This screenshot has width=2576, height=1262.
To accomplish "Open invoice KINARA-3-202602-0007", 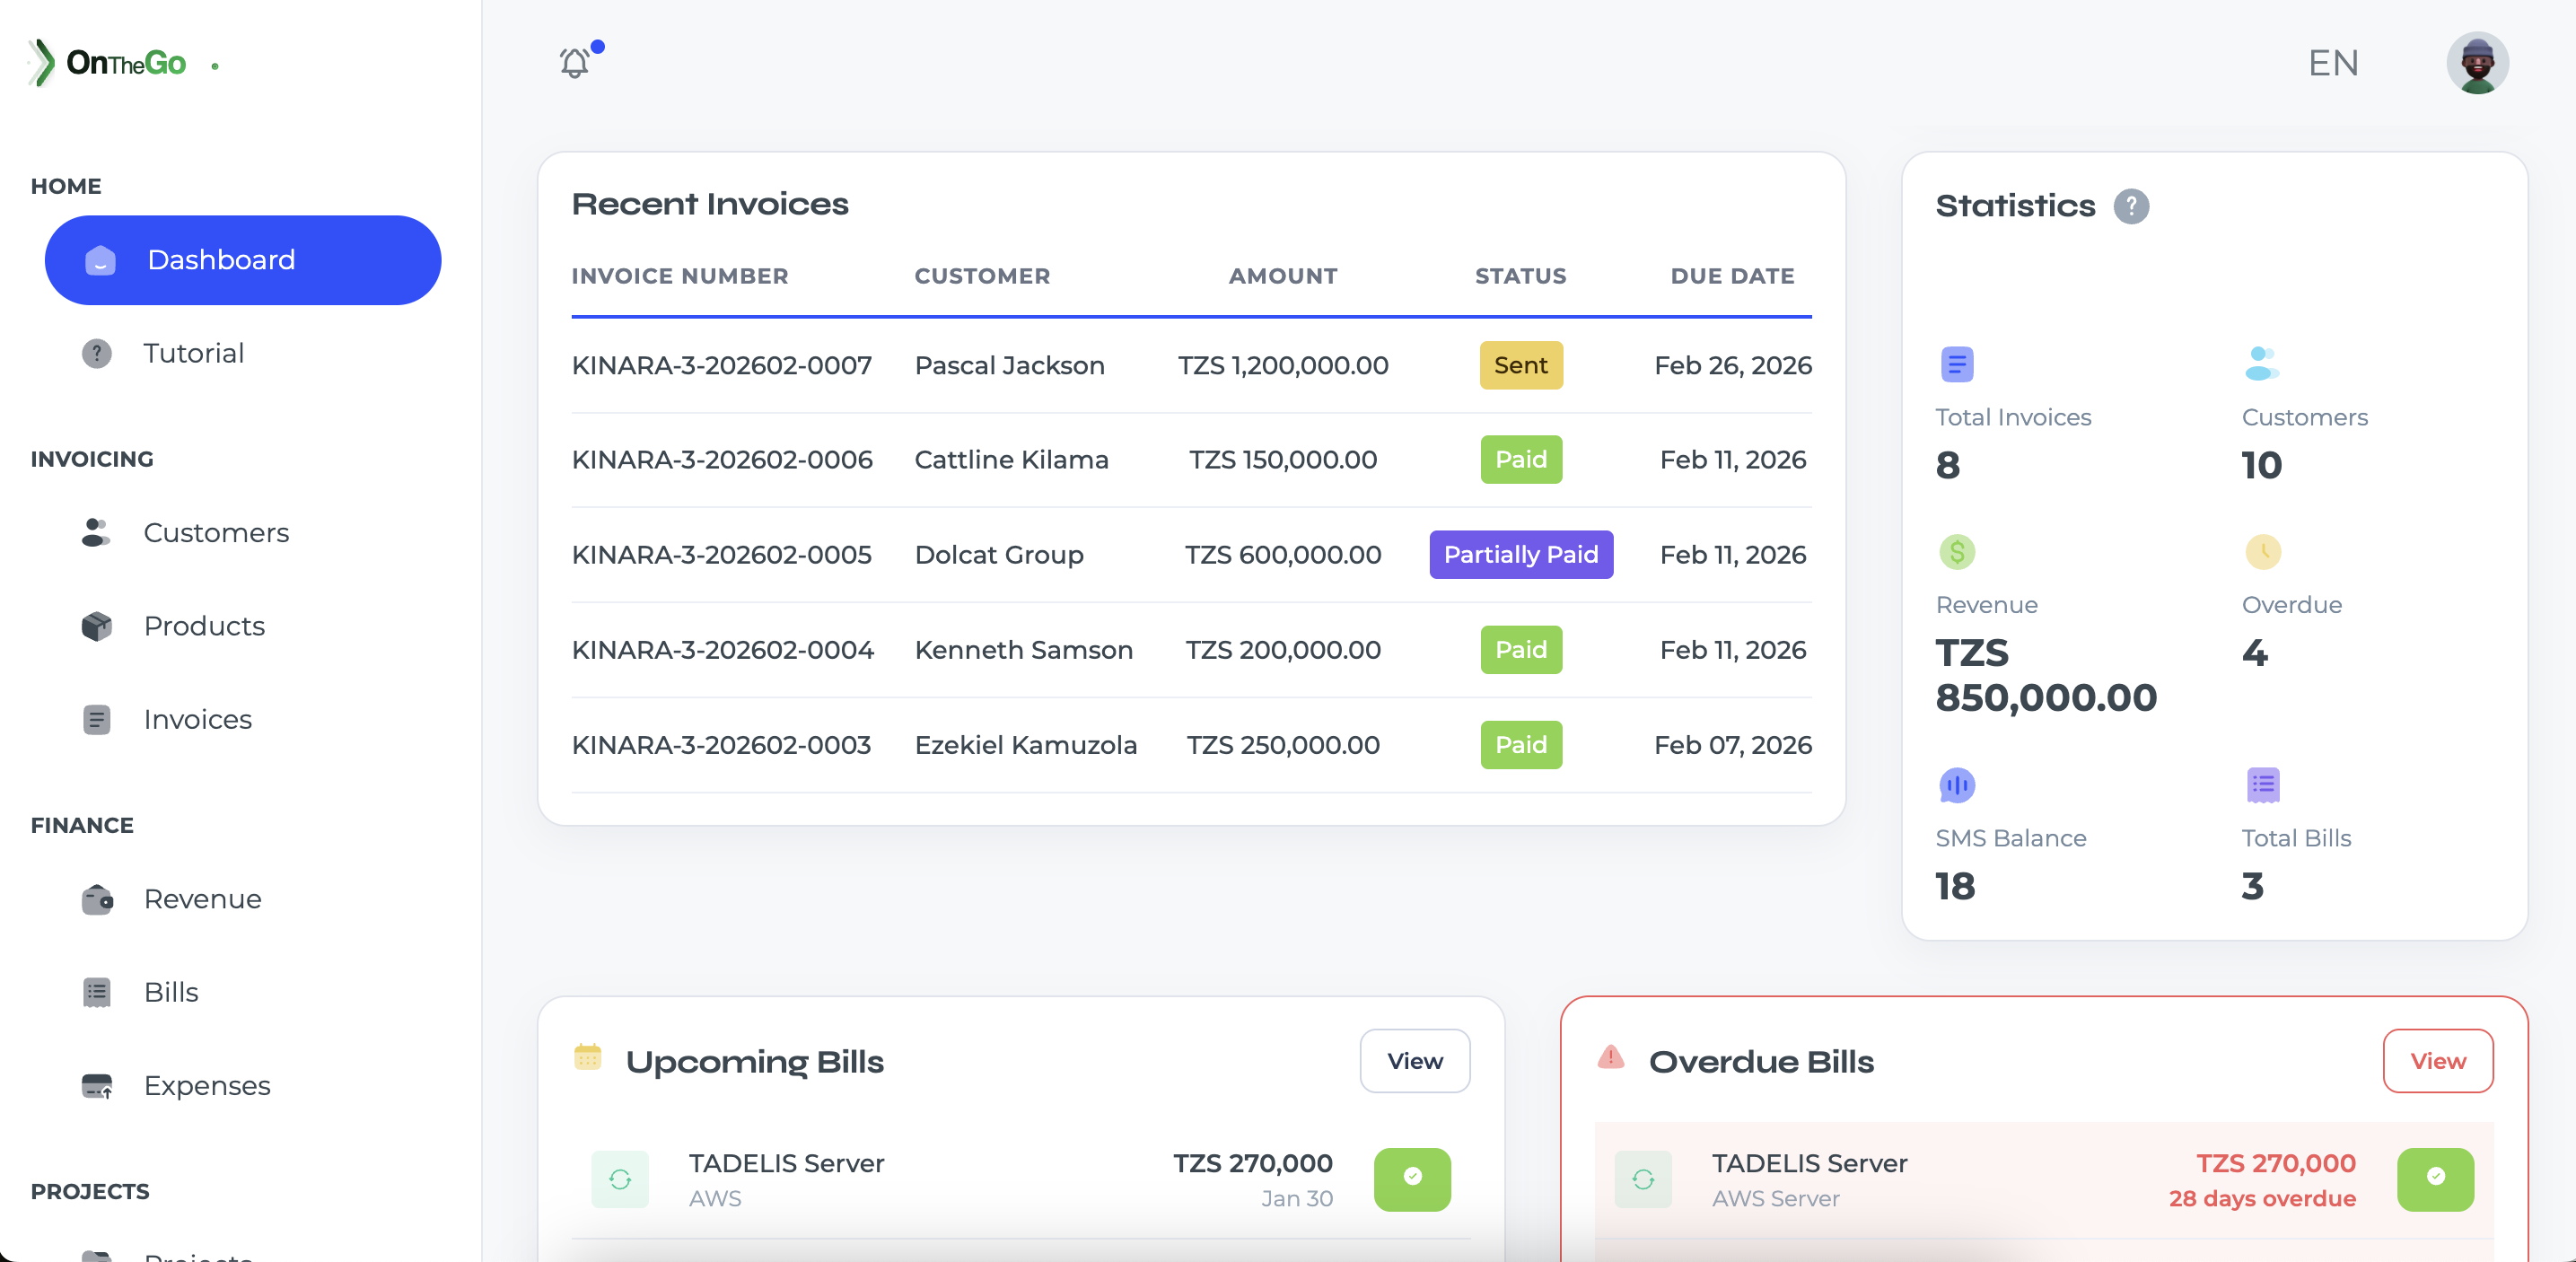I will 722,365.
